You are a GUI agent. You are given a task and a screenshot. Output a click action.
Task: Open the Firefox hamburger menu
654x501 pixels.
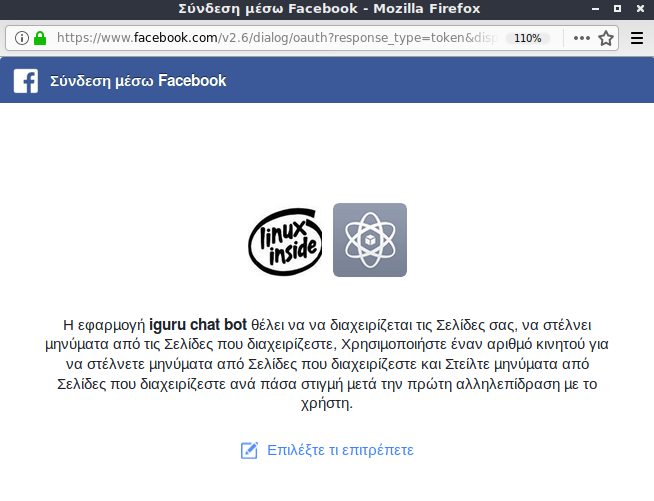[636, 38]
